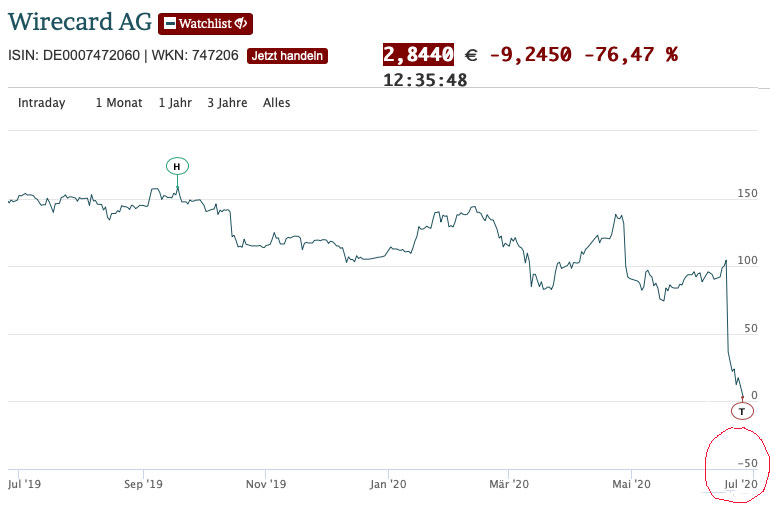The width and height of the screenshot is (770, 522).
Task: Click the highlighted 2,8440 price
Action: coord(419,54)
